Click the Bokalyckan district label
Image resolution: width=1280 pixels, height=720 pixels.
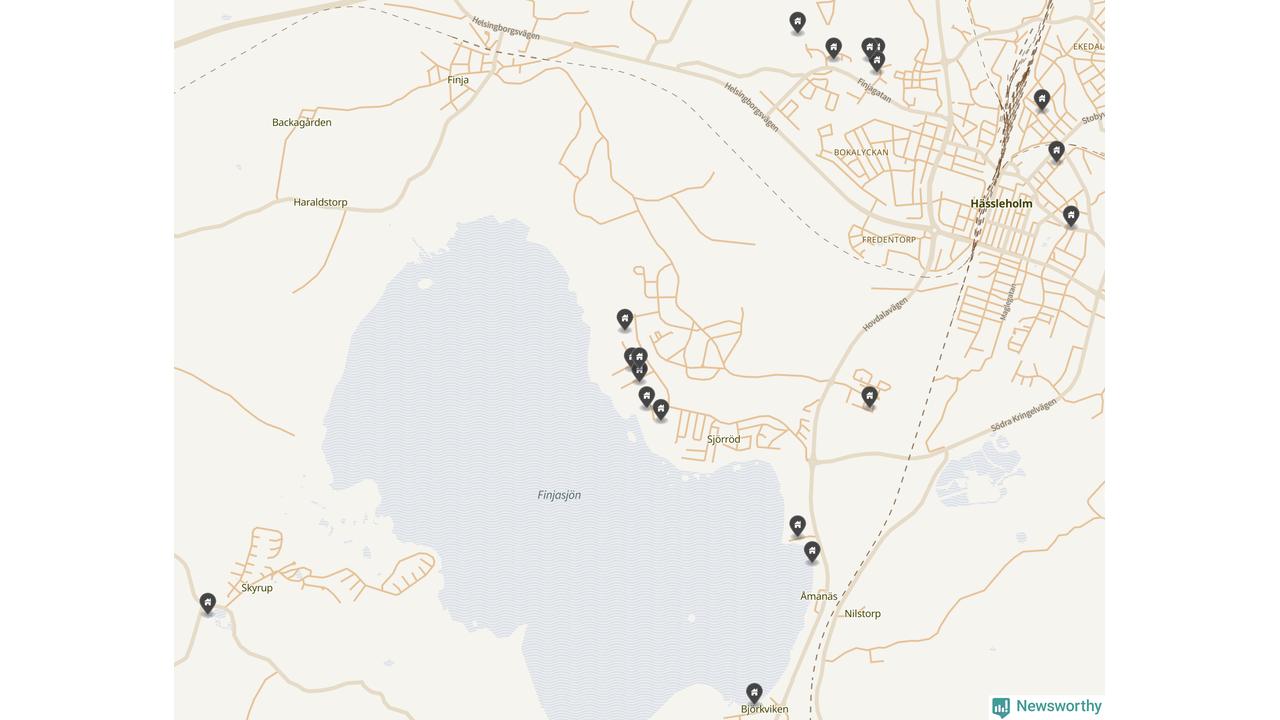(861, 153)
